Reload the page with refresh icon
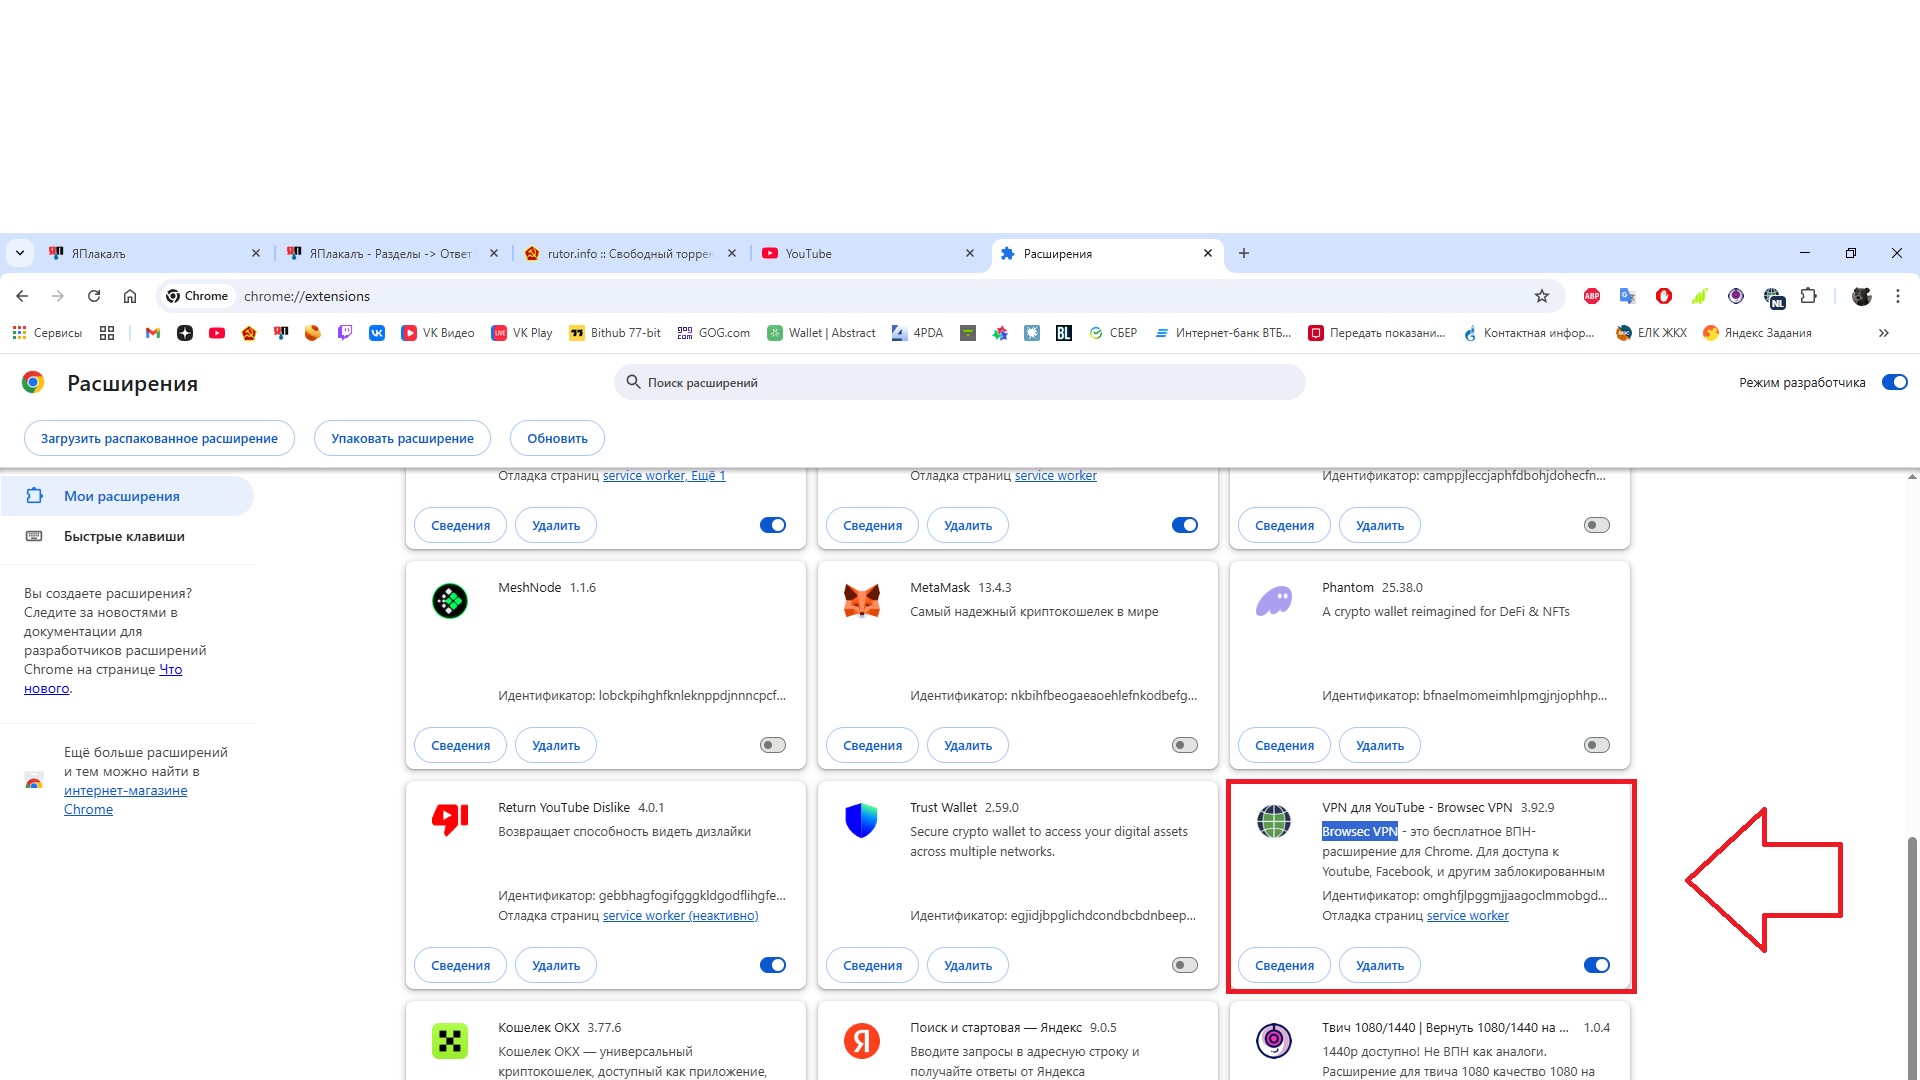Screen dimensions: 1920x1080 coord(94,296)
